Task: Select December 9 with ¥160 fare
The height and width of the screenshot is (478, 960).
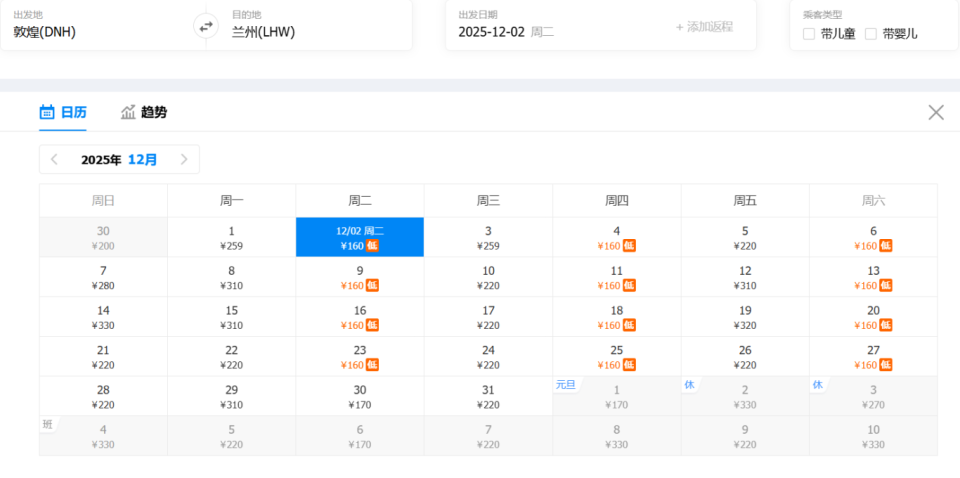Action: point(360,277)
